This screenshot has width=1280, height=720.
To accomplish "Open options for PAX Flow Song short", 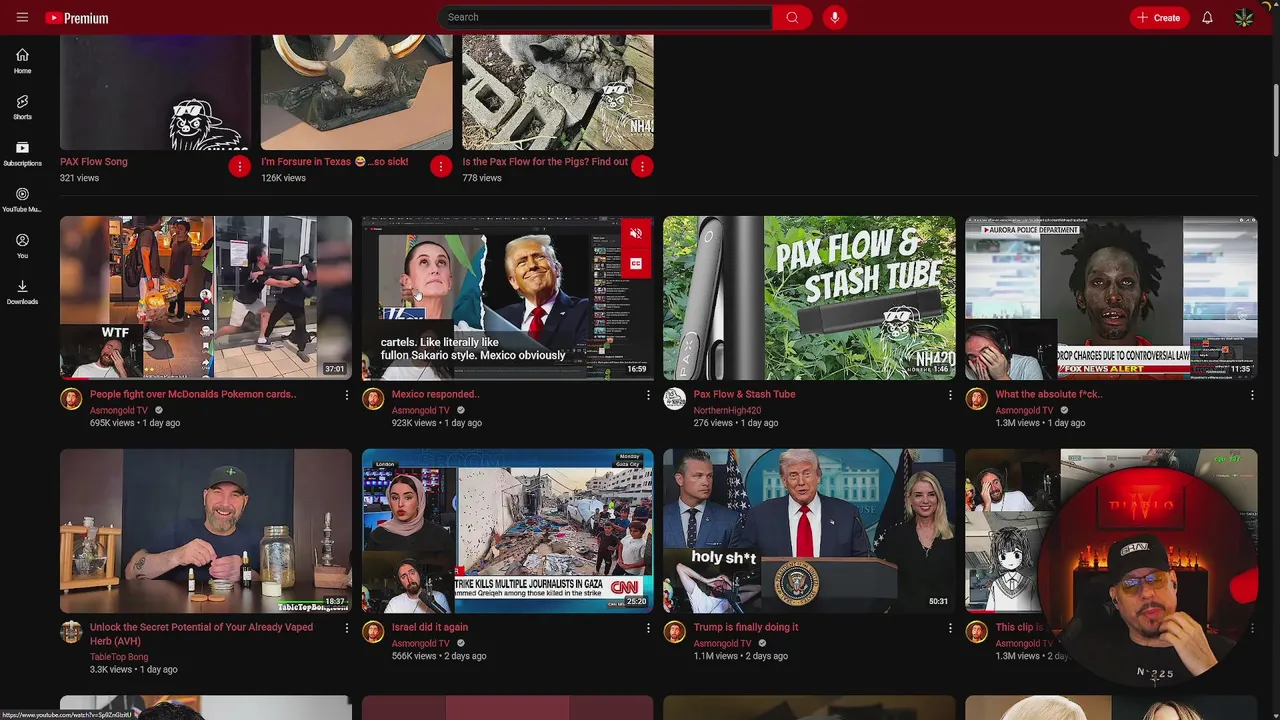I will click(239, 167).
